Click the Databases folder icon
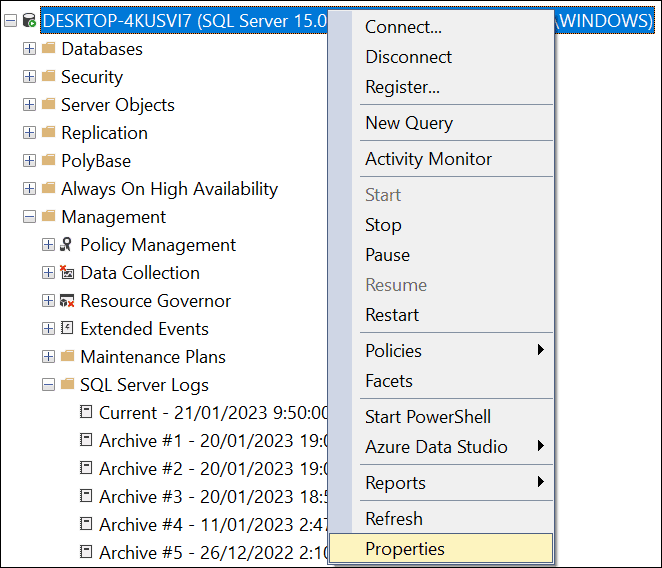The width and height of the screenshot is (662, 568). point(49,48)
